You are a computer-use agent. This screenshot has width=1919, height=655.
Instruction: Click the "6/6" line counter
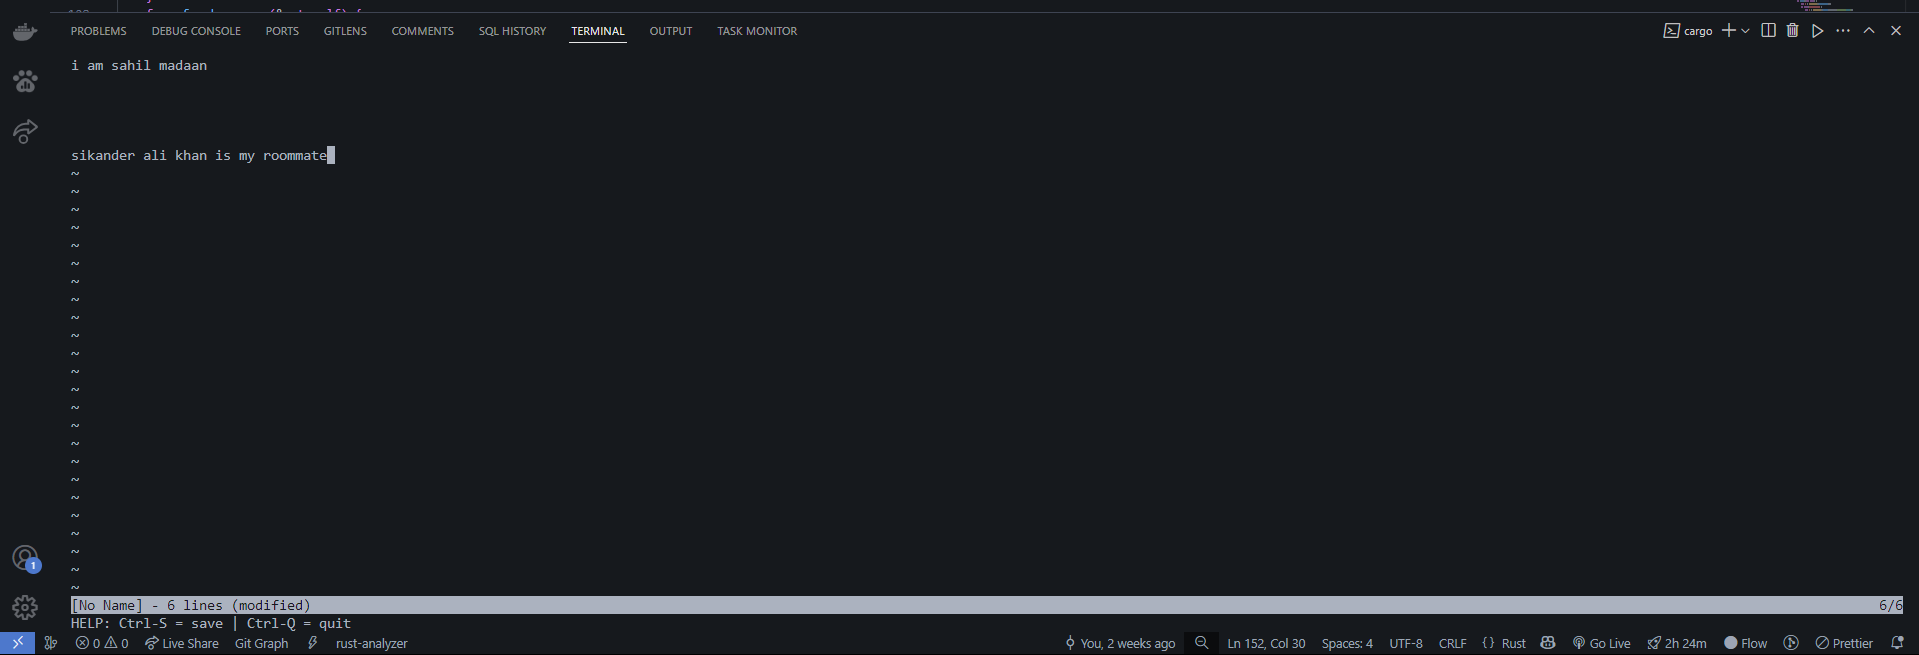click(1890, 605)
